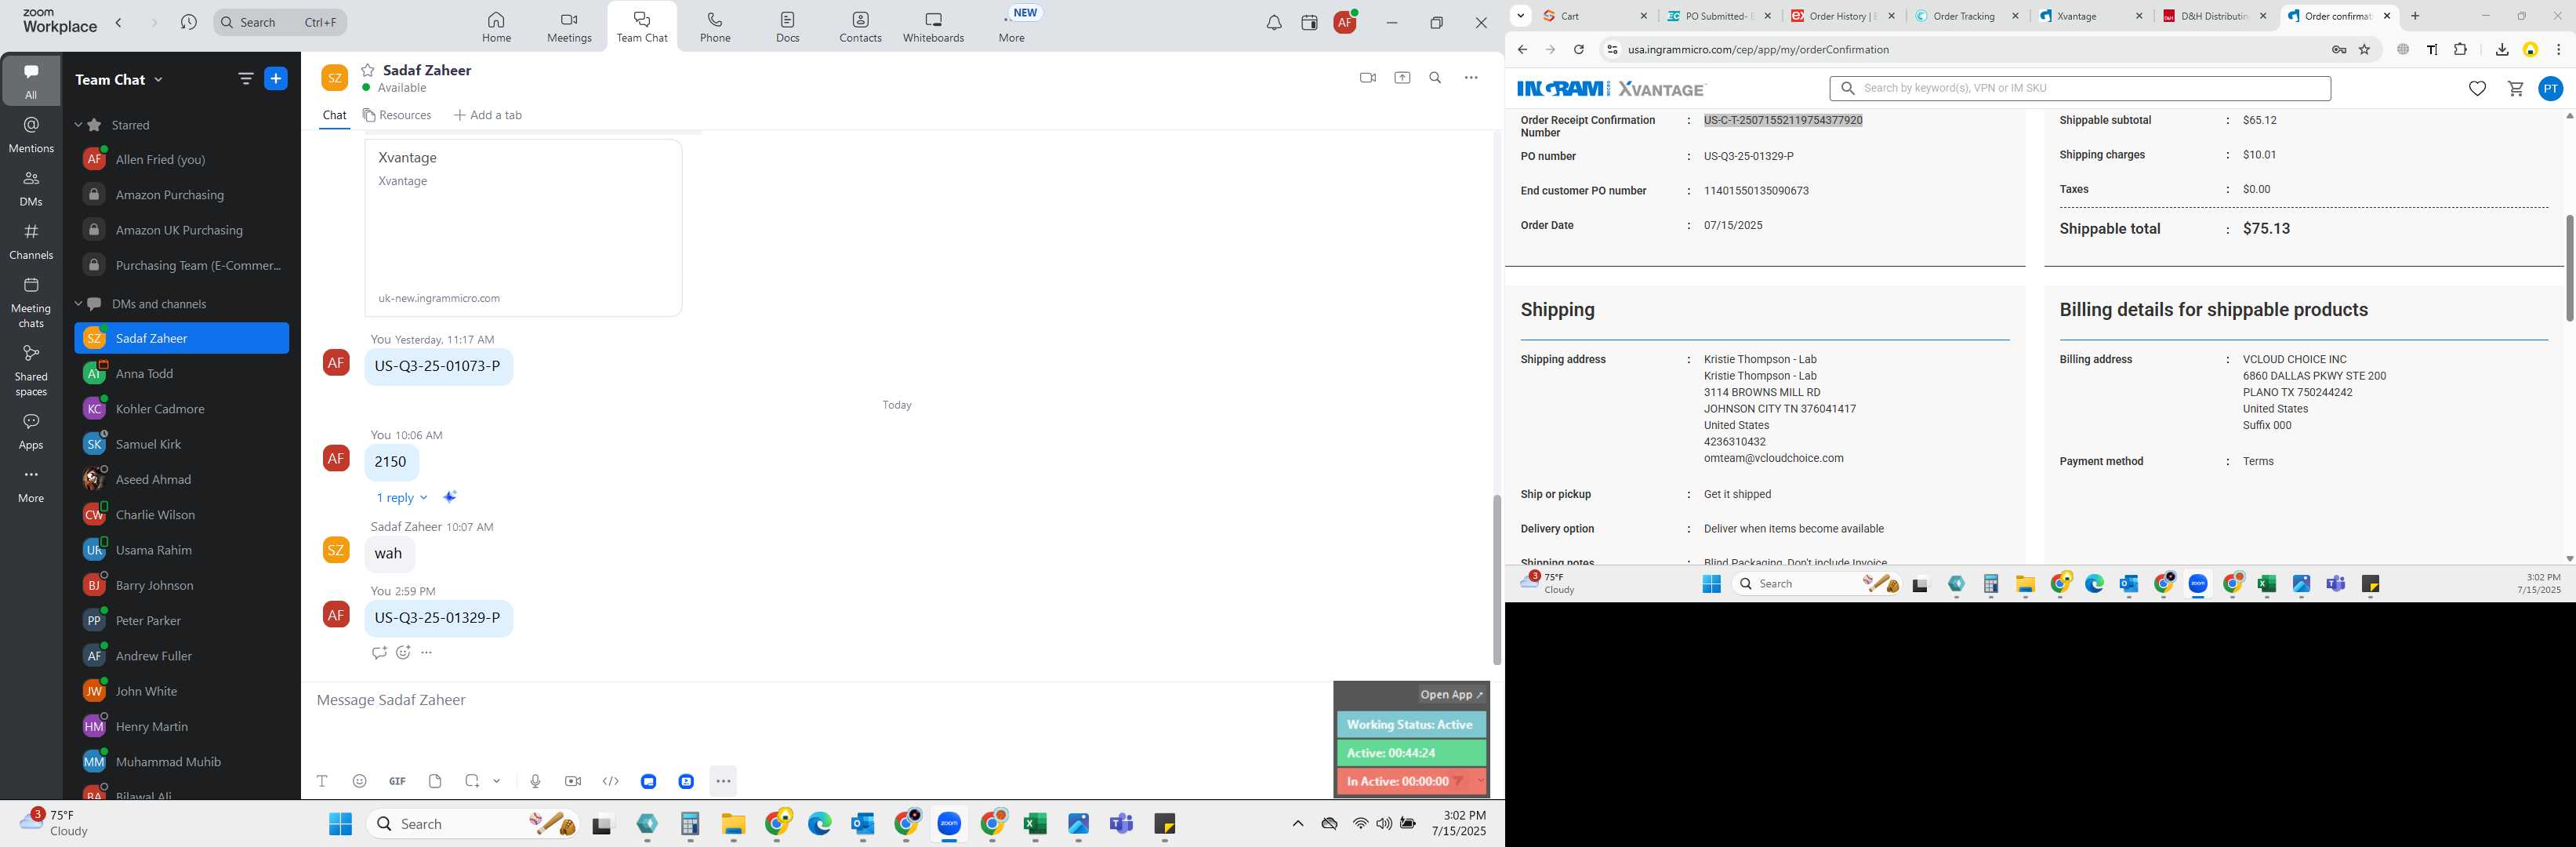Click Ingram Micro keyword search field
Image resolution: width=2576 pixels, height=847 pixels.
[2080, 89]
